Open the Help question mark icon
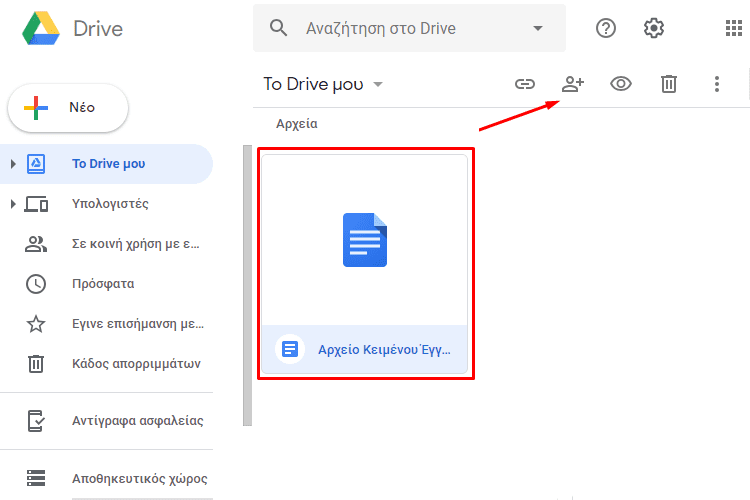The image size is (750, 500). click(606, 28)
